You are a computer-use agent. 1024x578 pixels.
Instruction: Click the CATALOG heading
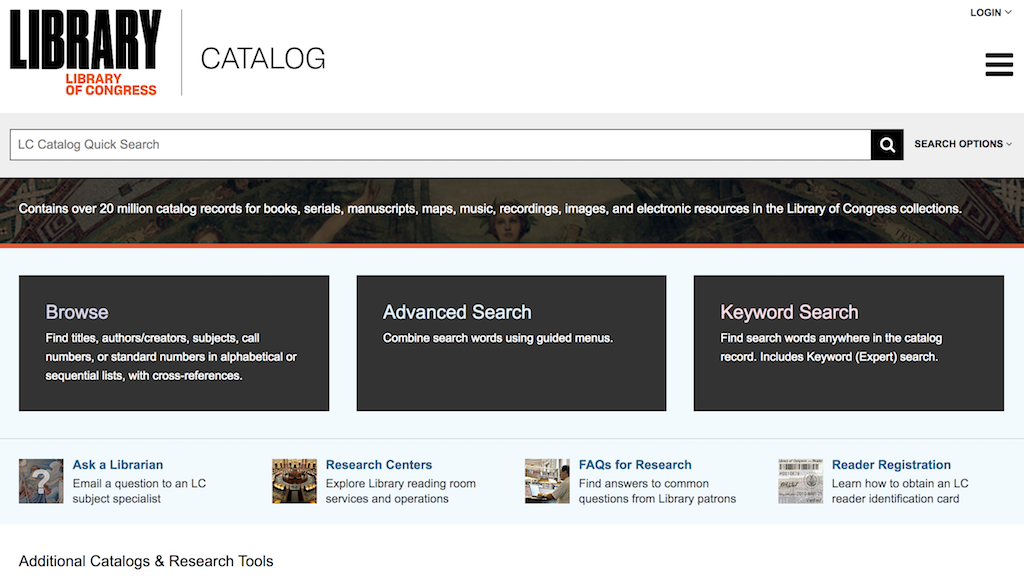point(262,59)
